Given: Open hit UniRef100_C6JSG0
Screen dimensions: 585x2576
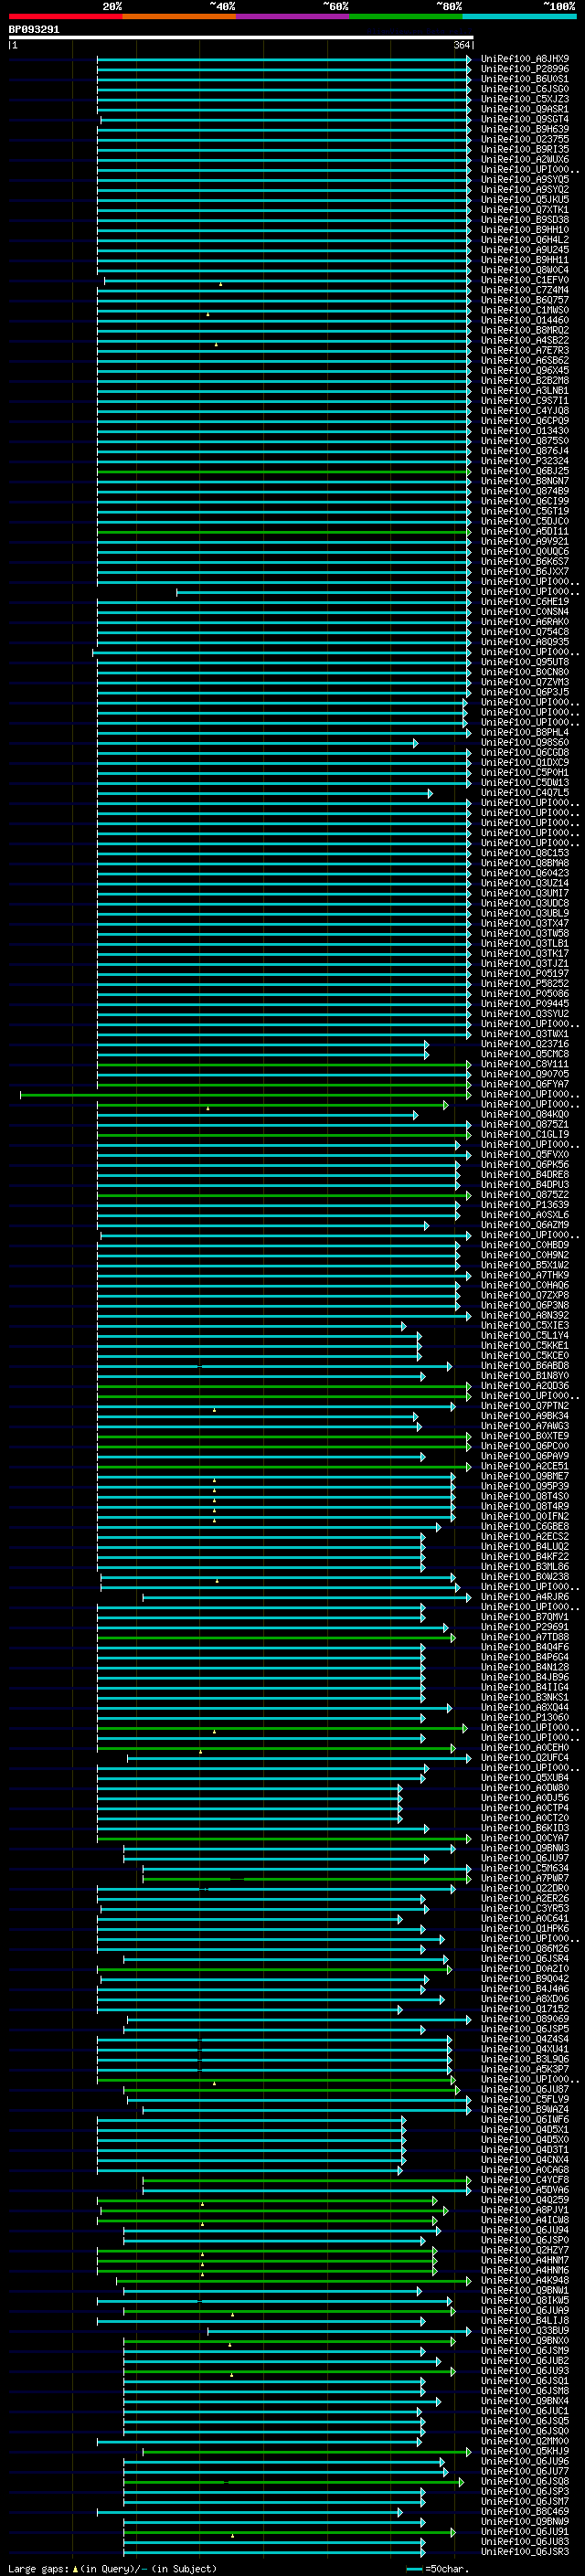Looking at the screenshot, I should coord(525,89).
